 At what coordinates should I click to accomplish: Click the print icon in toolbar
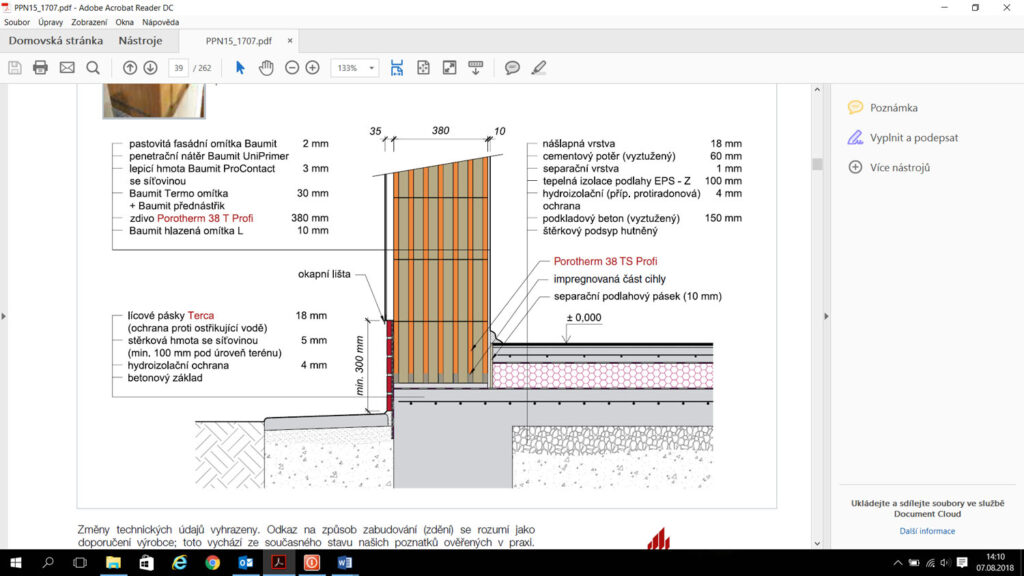pyautogui.click(x=41, y=68)
